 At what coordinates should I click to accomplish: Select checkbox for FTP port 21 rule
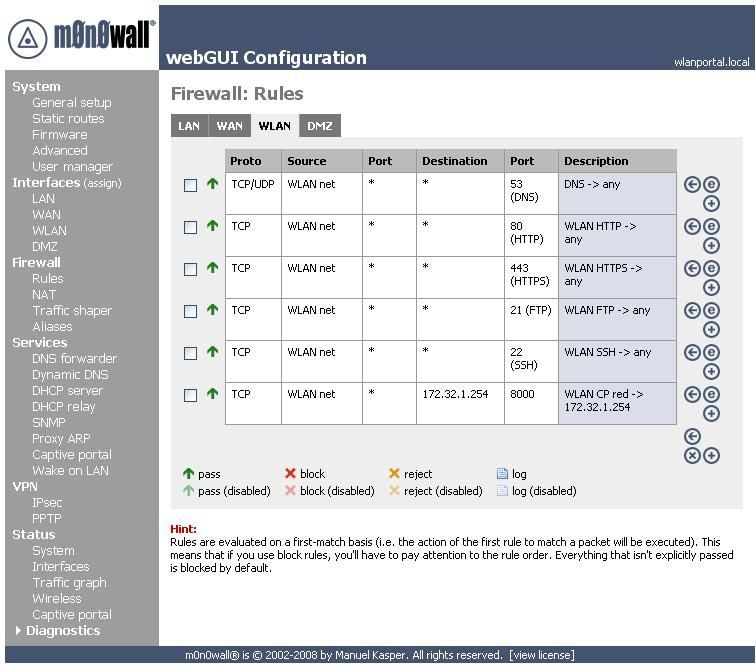(190, 312)
